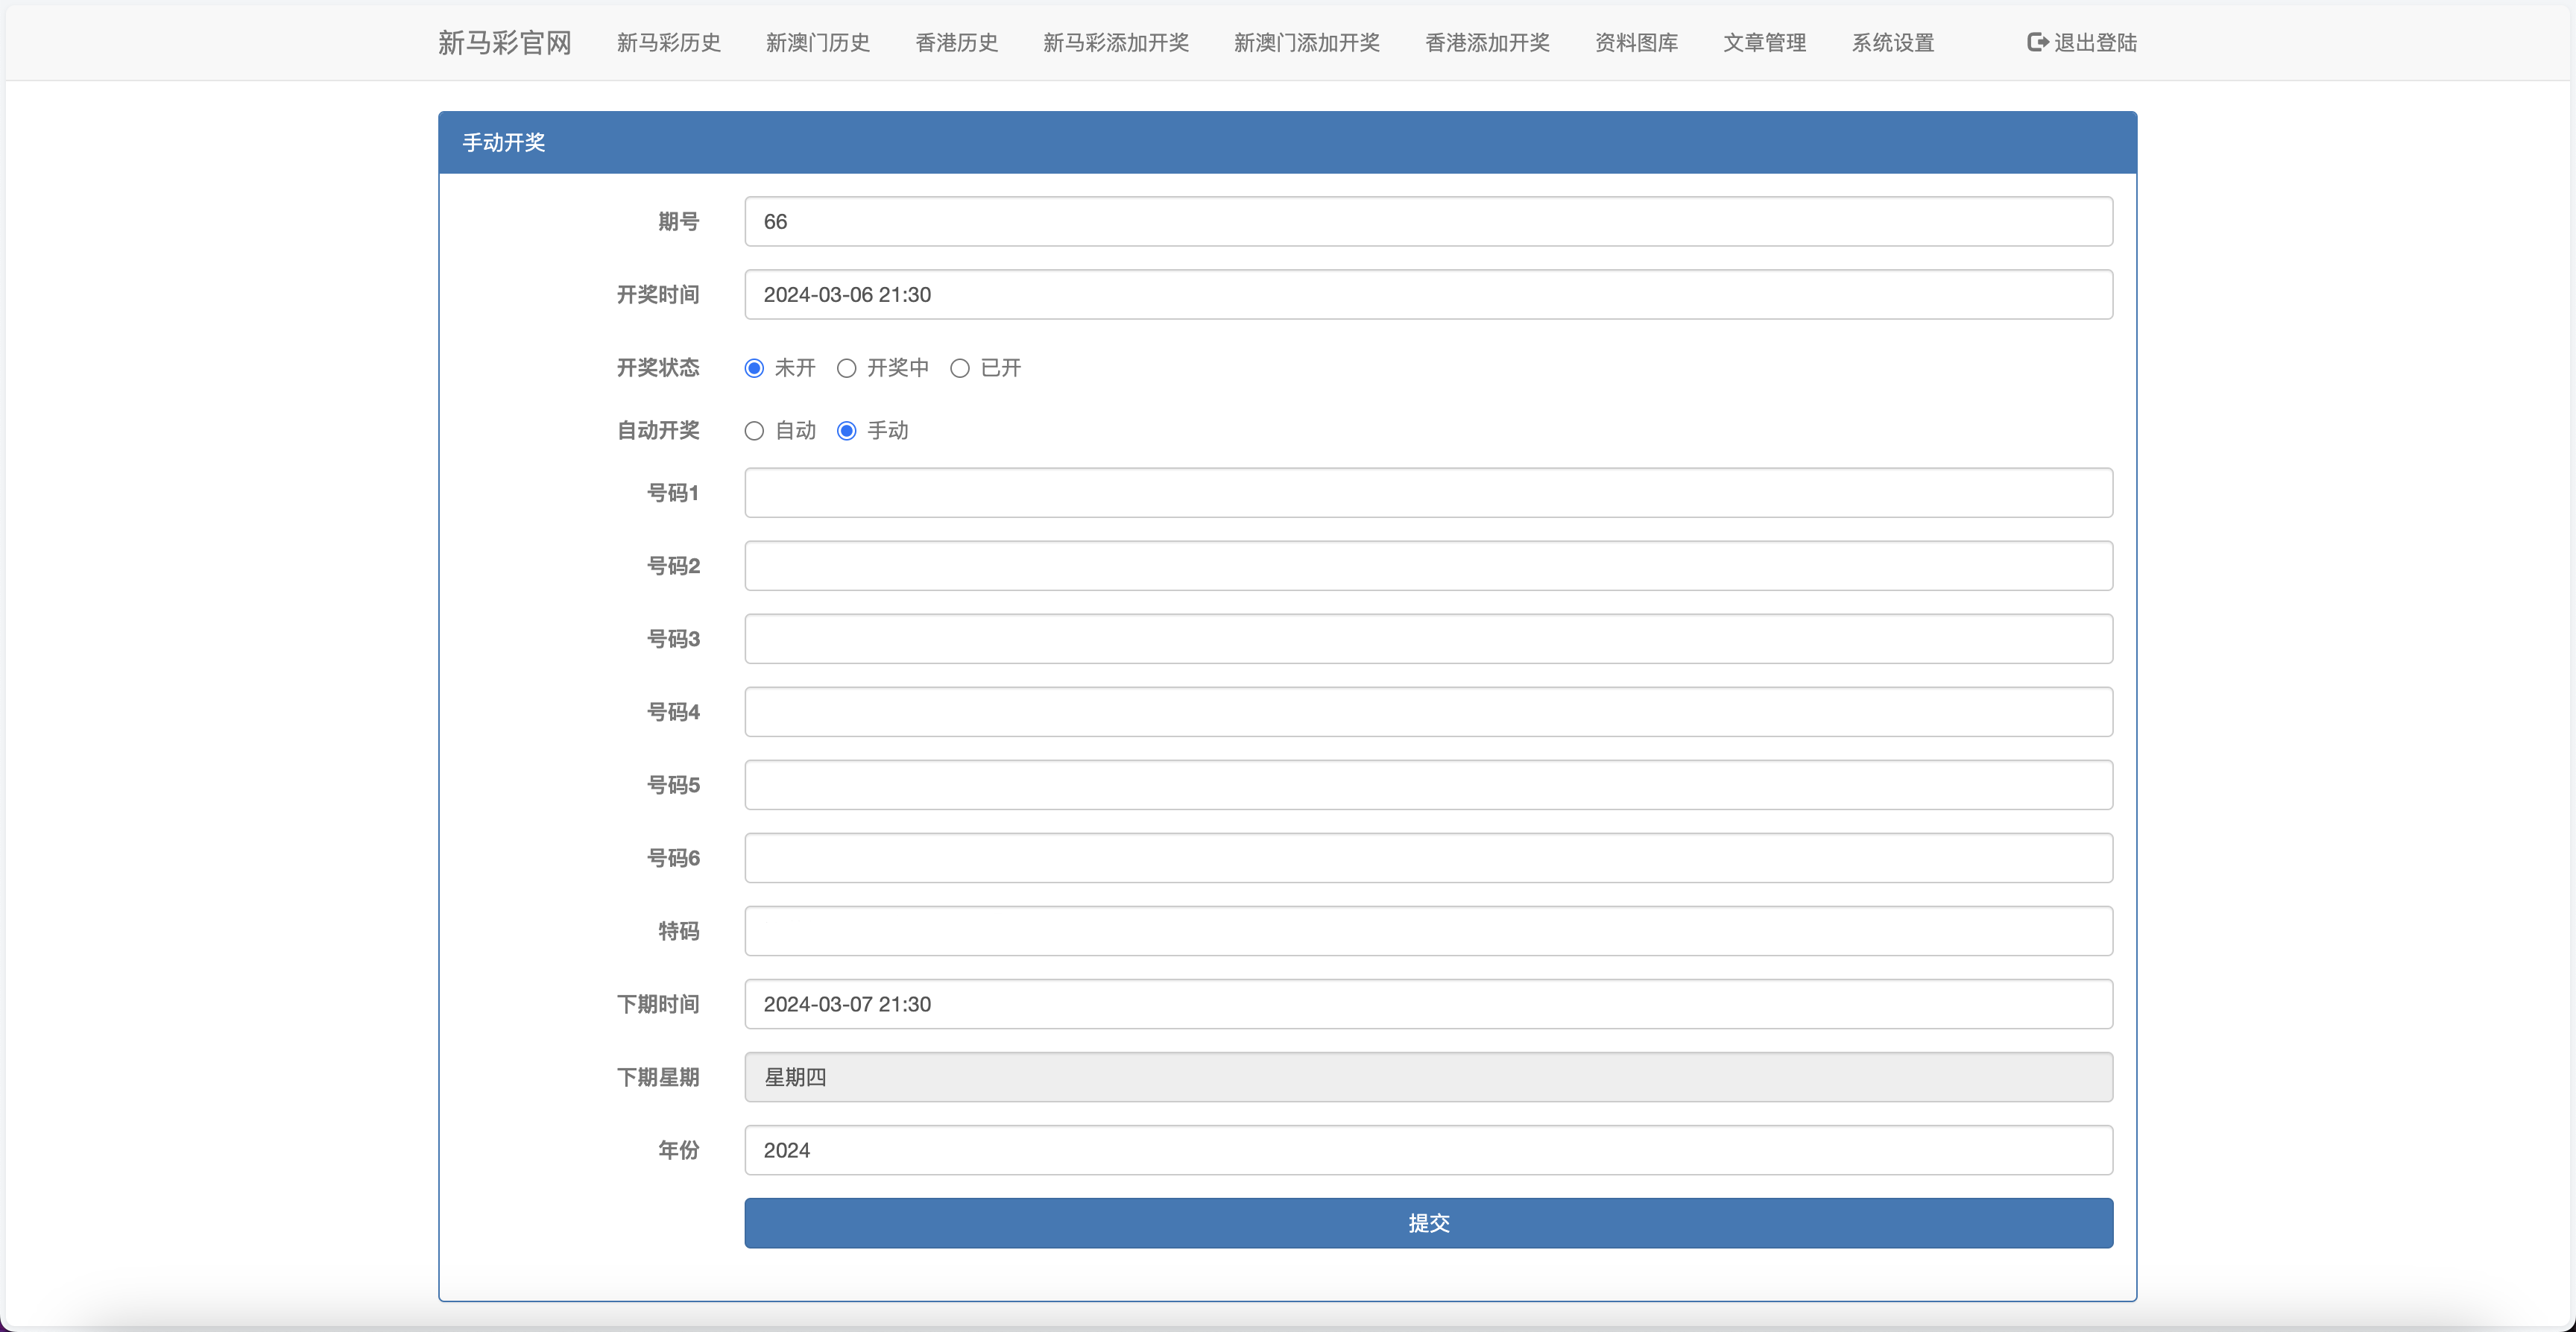Navigate to 资料图库
Image resolution: width=2576 pixels, height=1332 pixels.
1636,43
